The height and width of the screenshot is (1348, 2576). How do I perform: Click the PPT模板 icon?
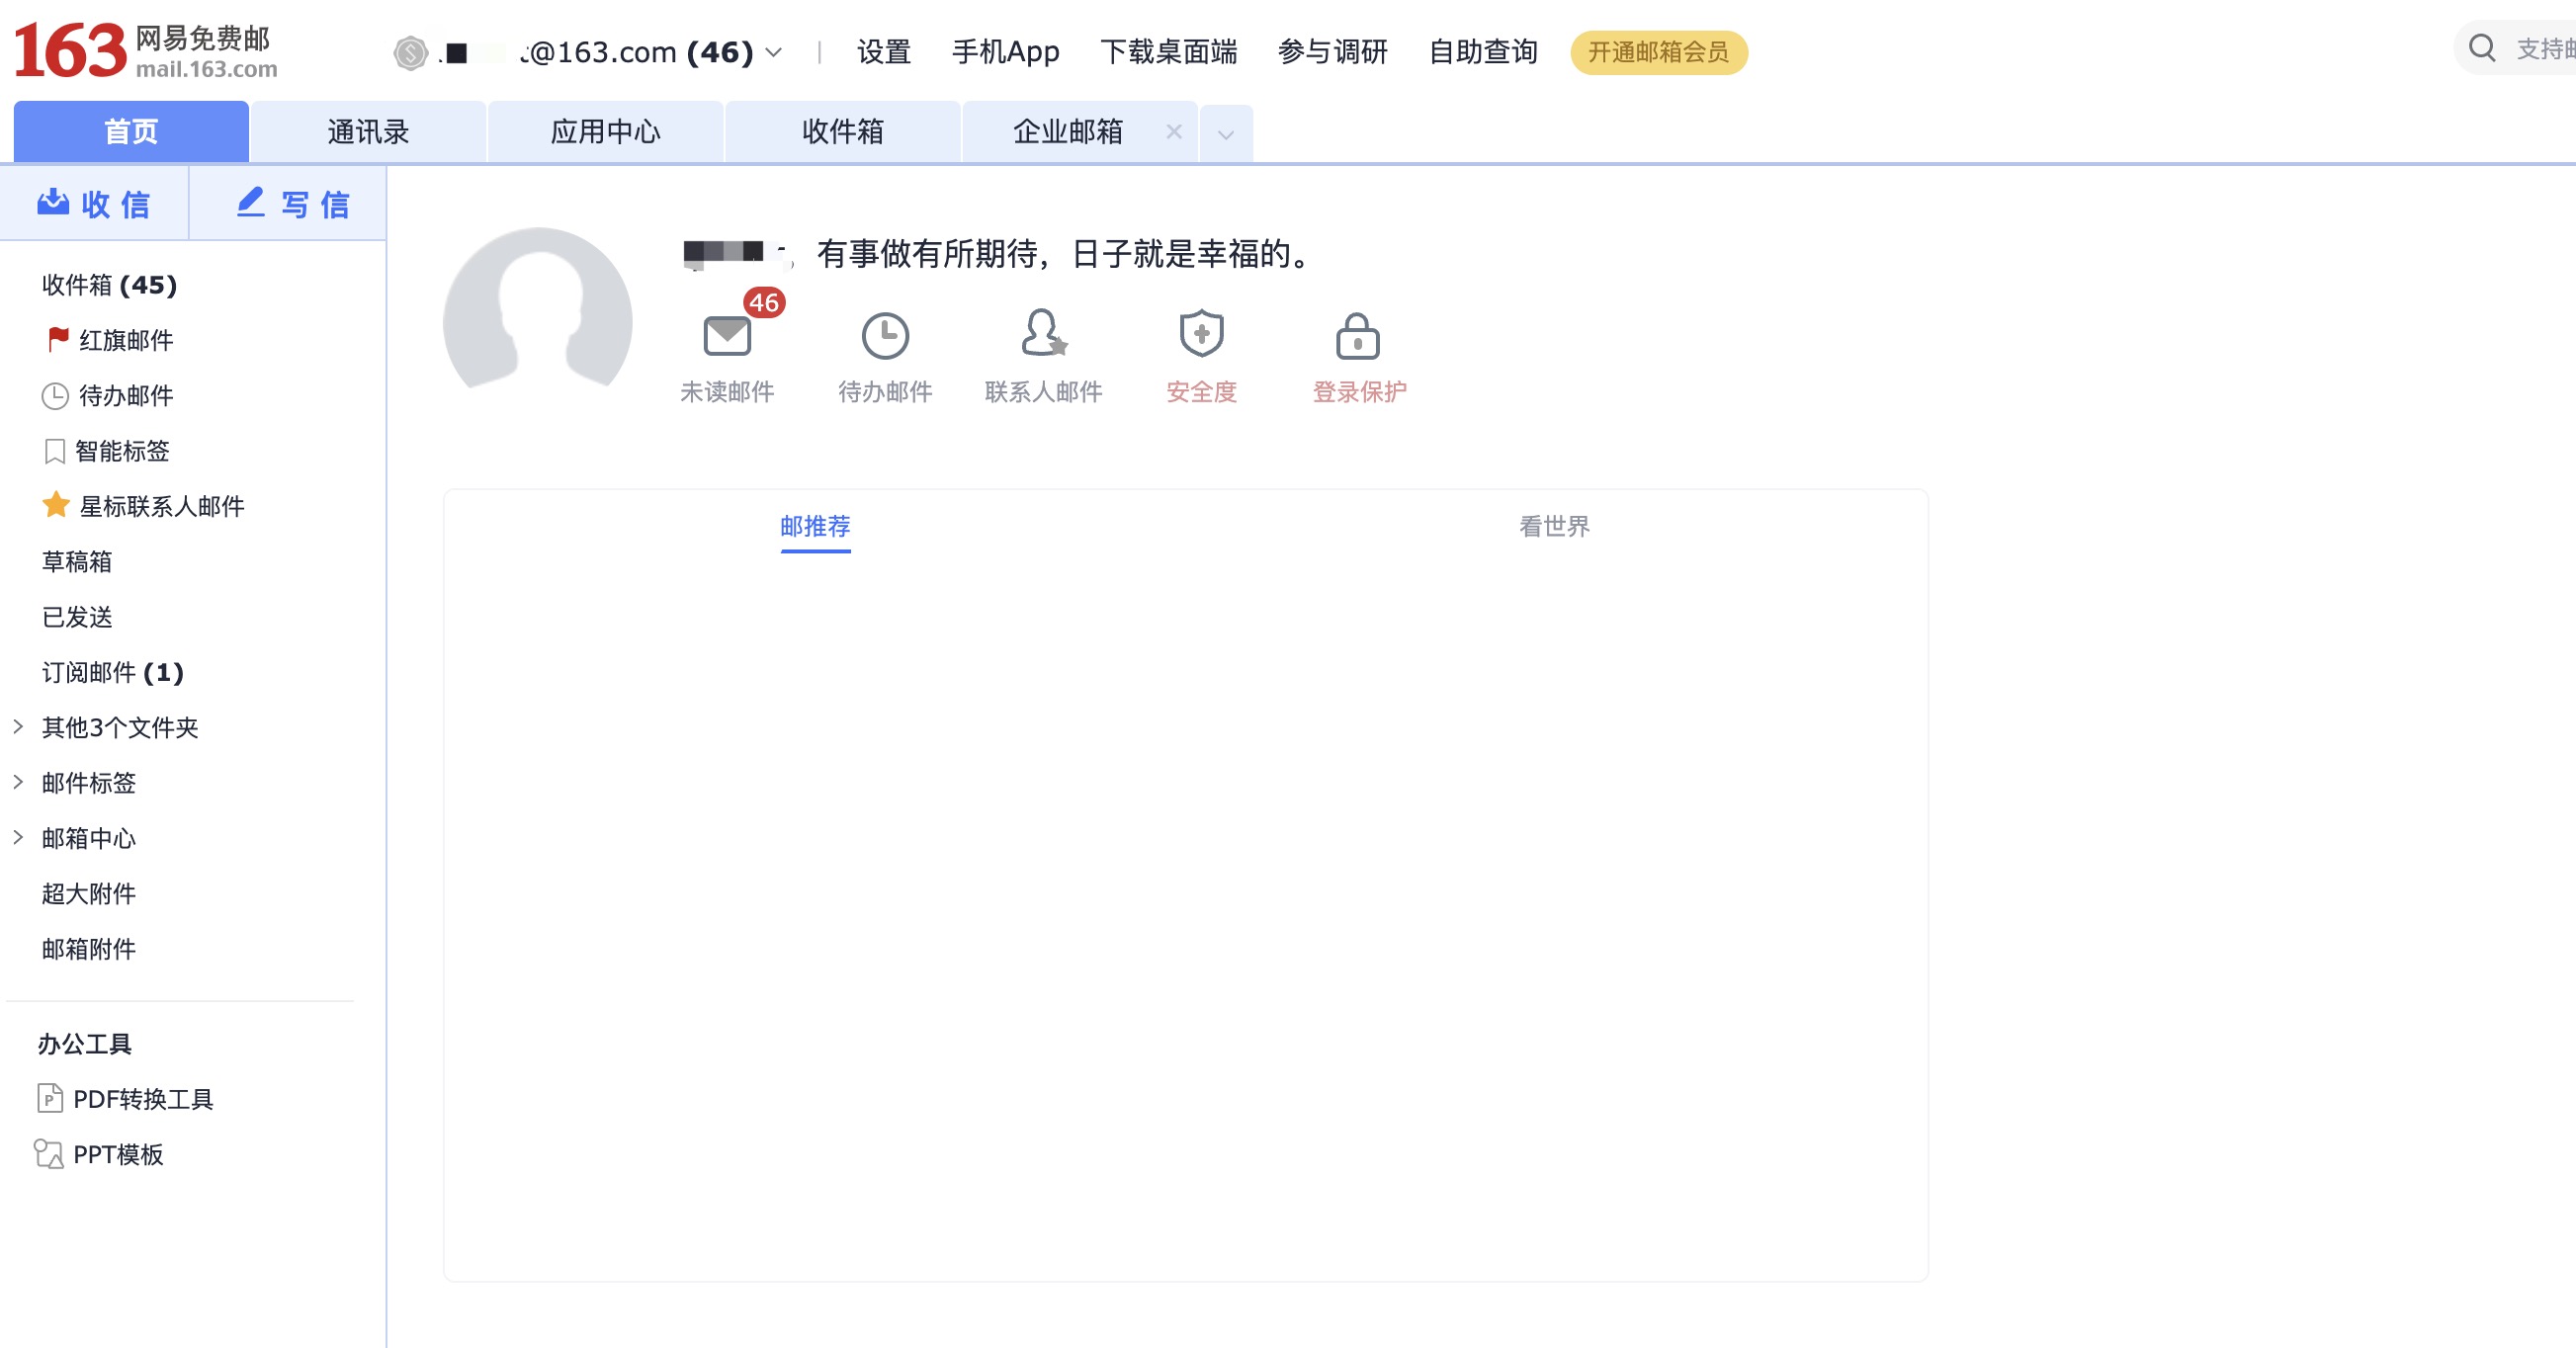pyautogui.click(x=49, y=1154)
